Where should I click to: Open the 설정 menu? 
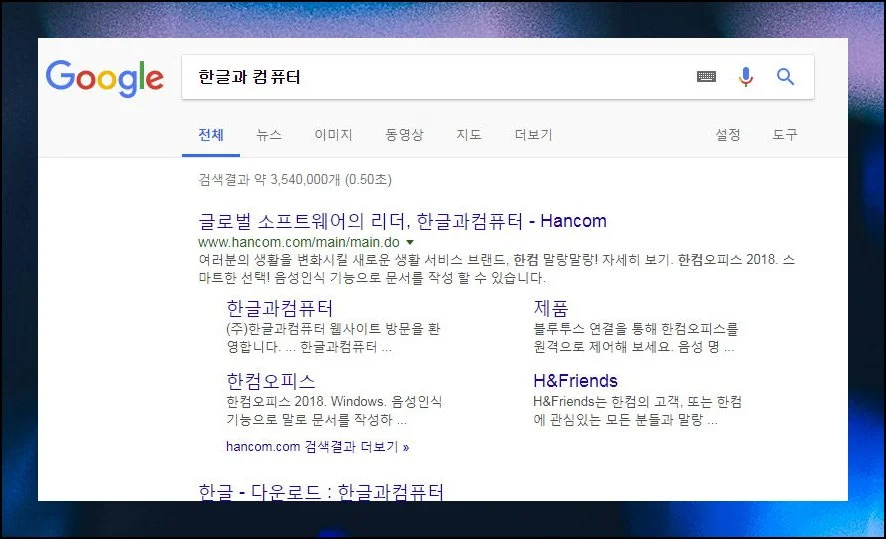pos(727,135)
